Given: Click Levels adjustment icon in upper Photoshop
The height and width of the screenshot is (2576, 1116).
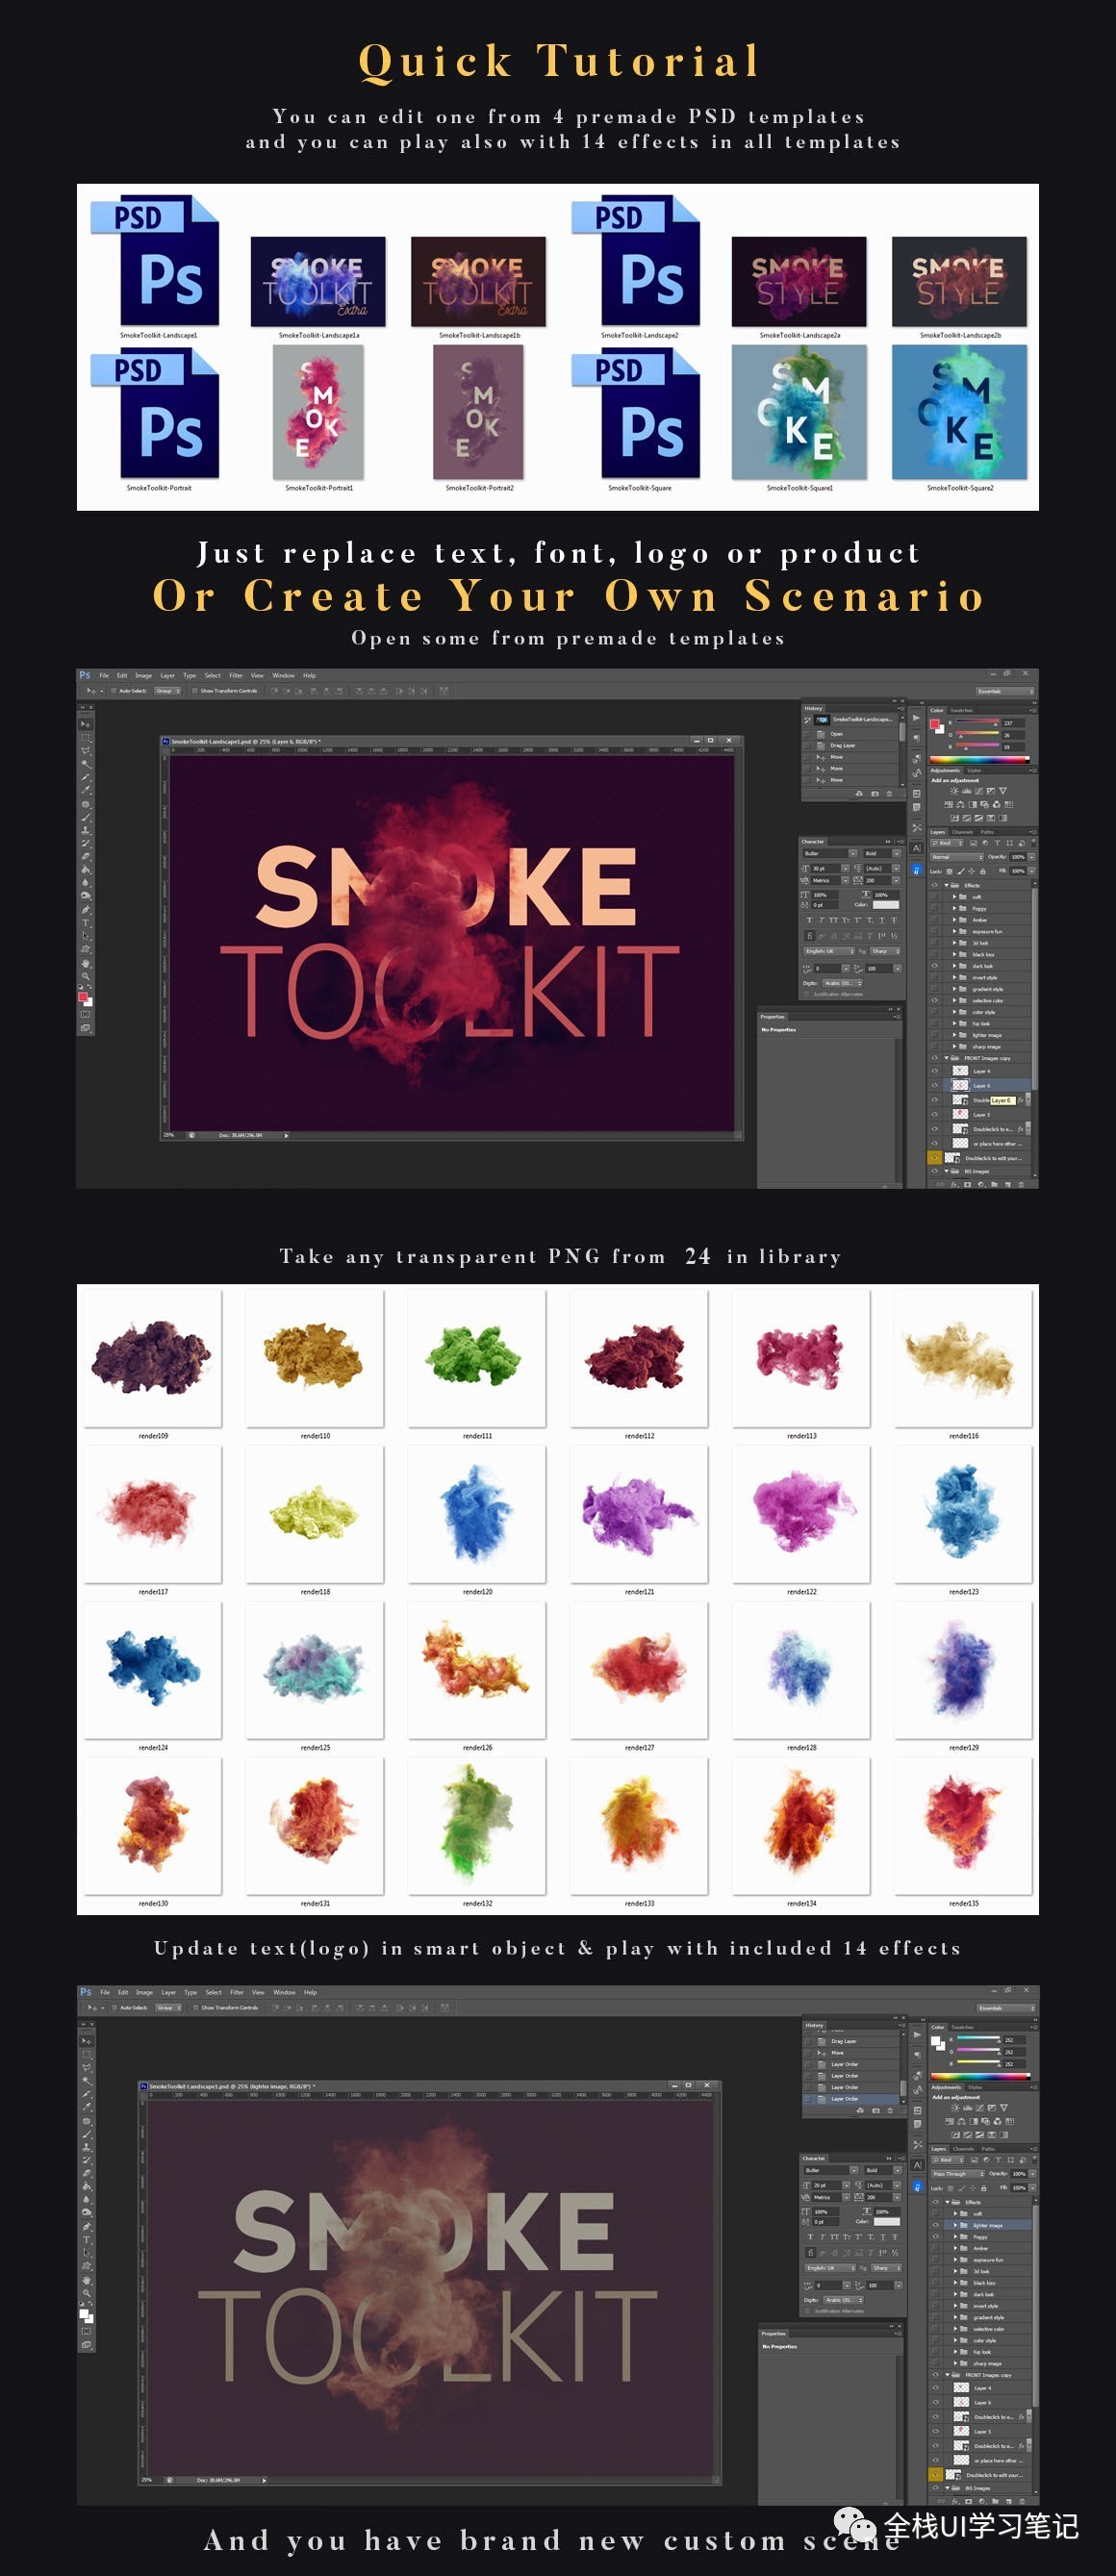Looking at the screenshot, I should click(967, 791).
